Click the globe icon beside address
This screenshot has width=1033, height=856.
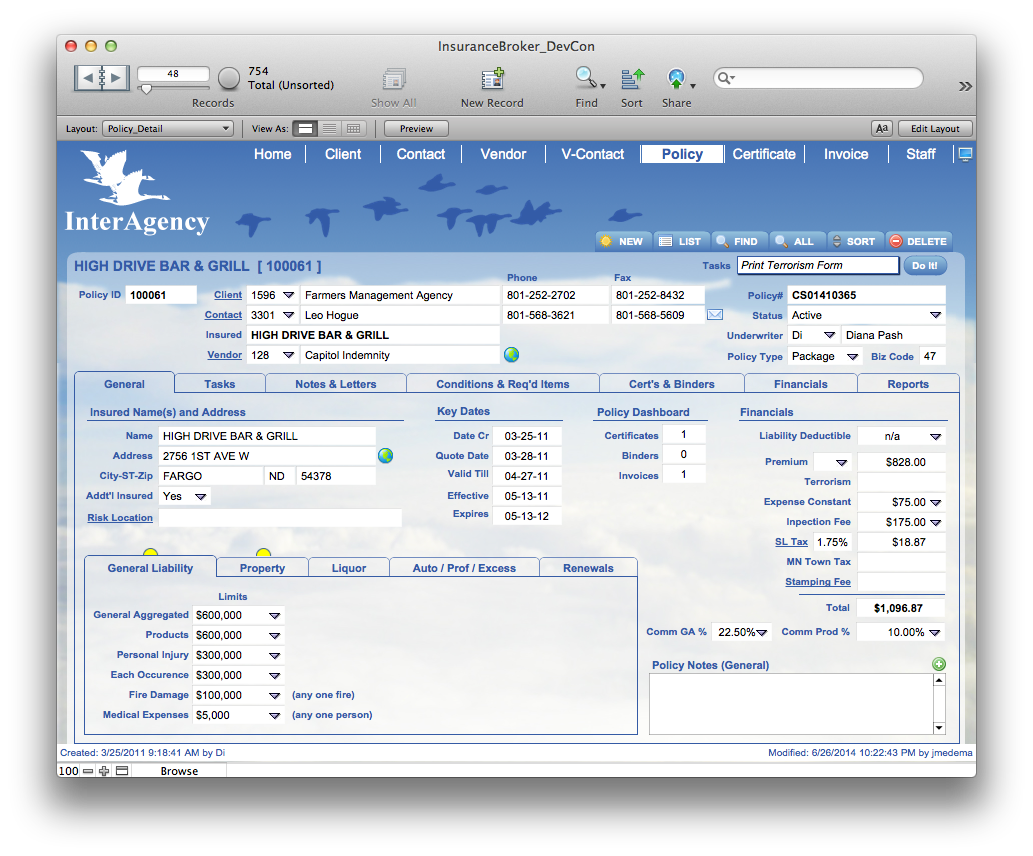(x=385, y=456)
